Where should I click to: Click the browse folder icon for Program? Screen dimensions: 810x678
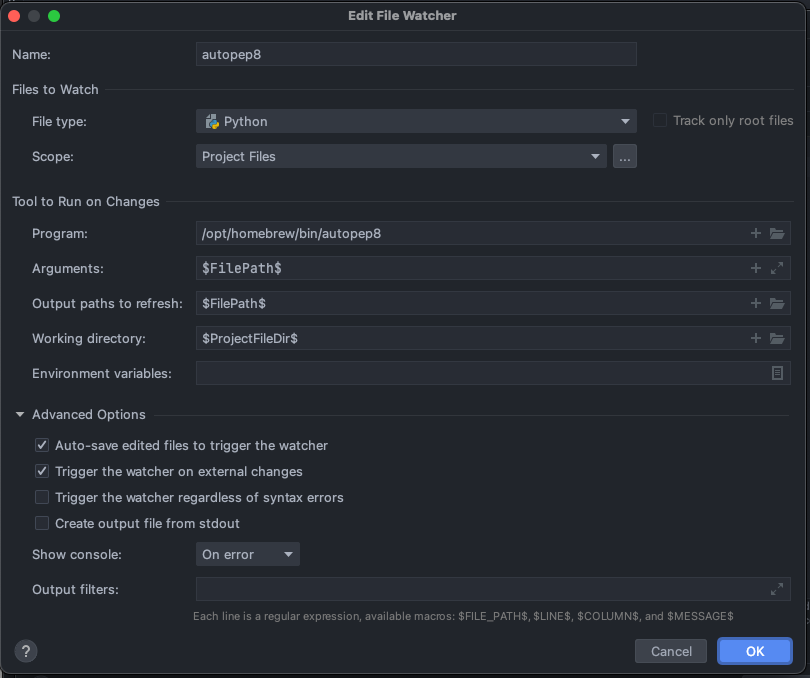[x=777, y=233]
